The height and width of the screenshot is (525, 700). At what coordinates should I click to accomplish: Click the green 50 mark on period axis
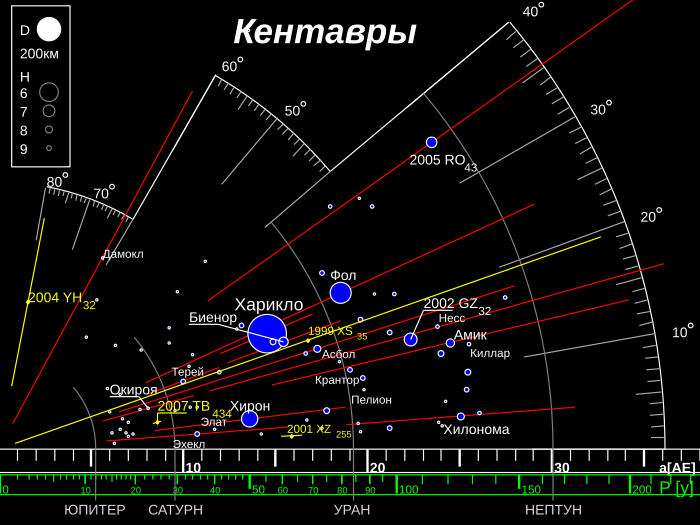coord(258,490)
